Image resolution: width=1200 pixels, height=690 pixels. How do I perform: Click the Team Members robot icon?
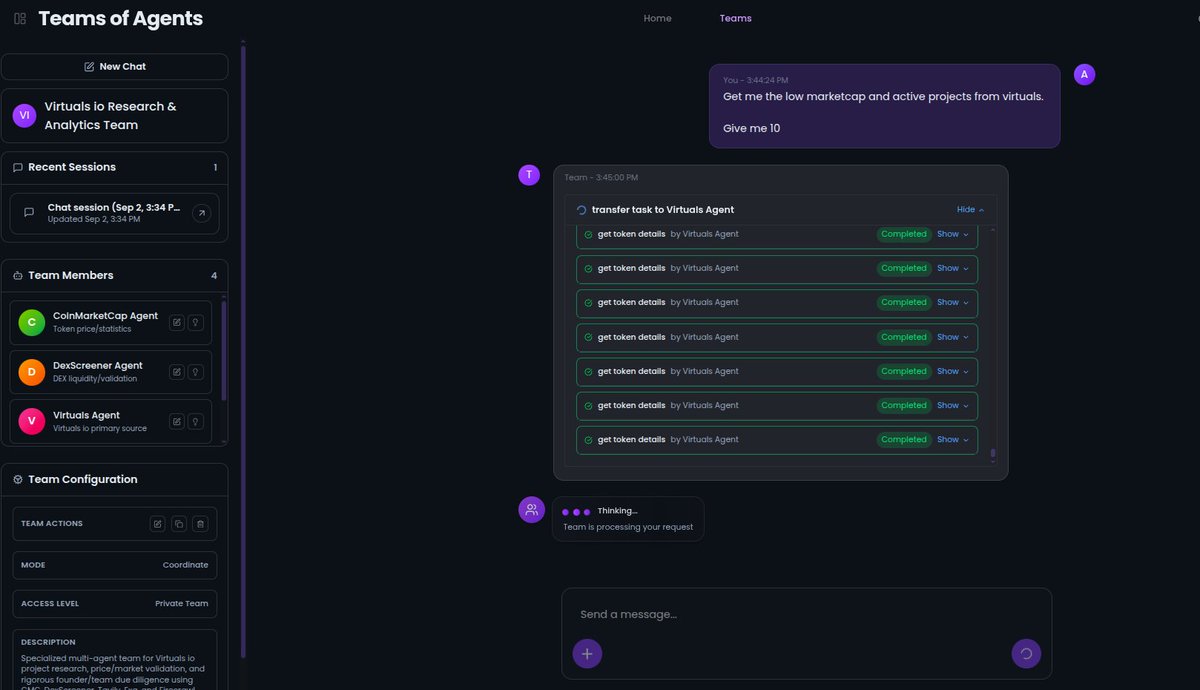pyautogui.click(x=18, y=275)
